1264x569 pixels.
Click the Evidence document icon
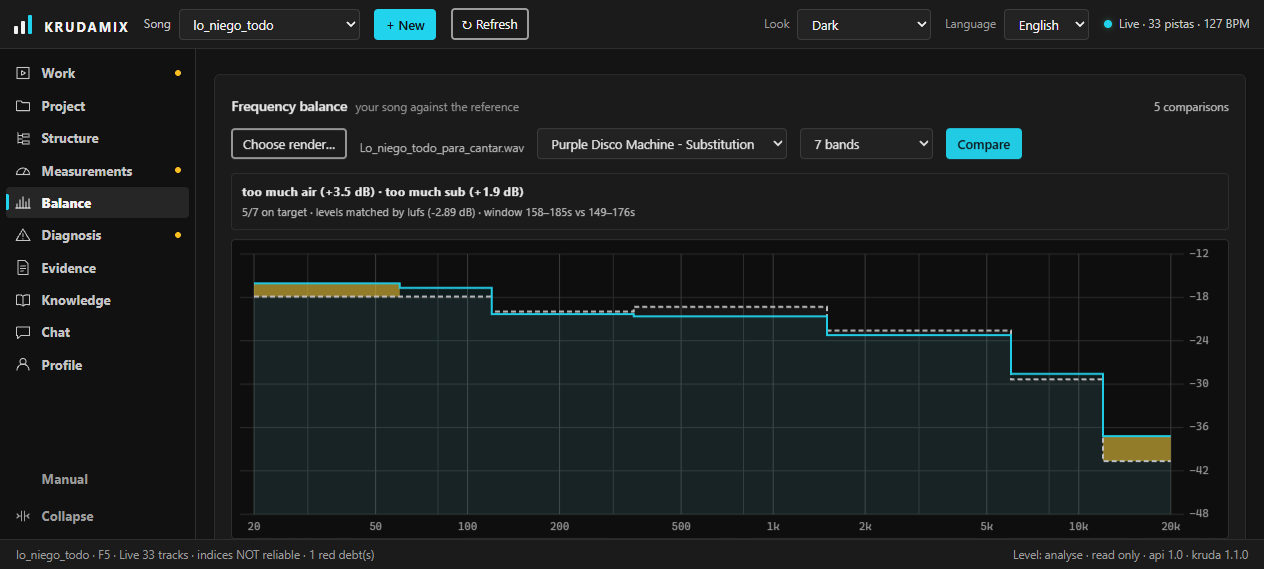pos(23,268)
